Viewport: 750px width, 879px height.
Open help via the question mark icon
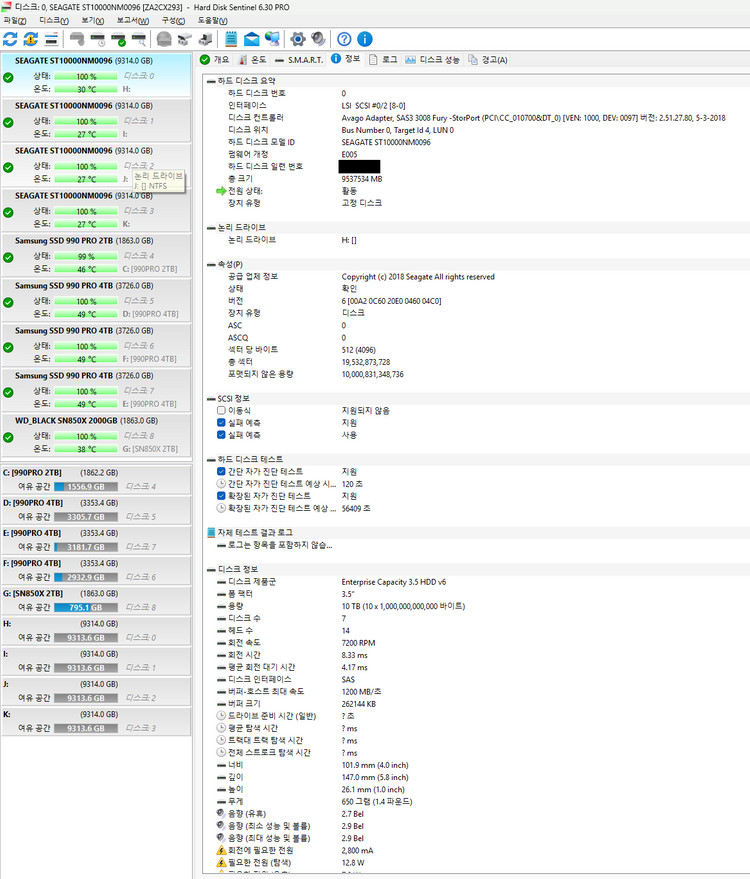coord(344,39)
